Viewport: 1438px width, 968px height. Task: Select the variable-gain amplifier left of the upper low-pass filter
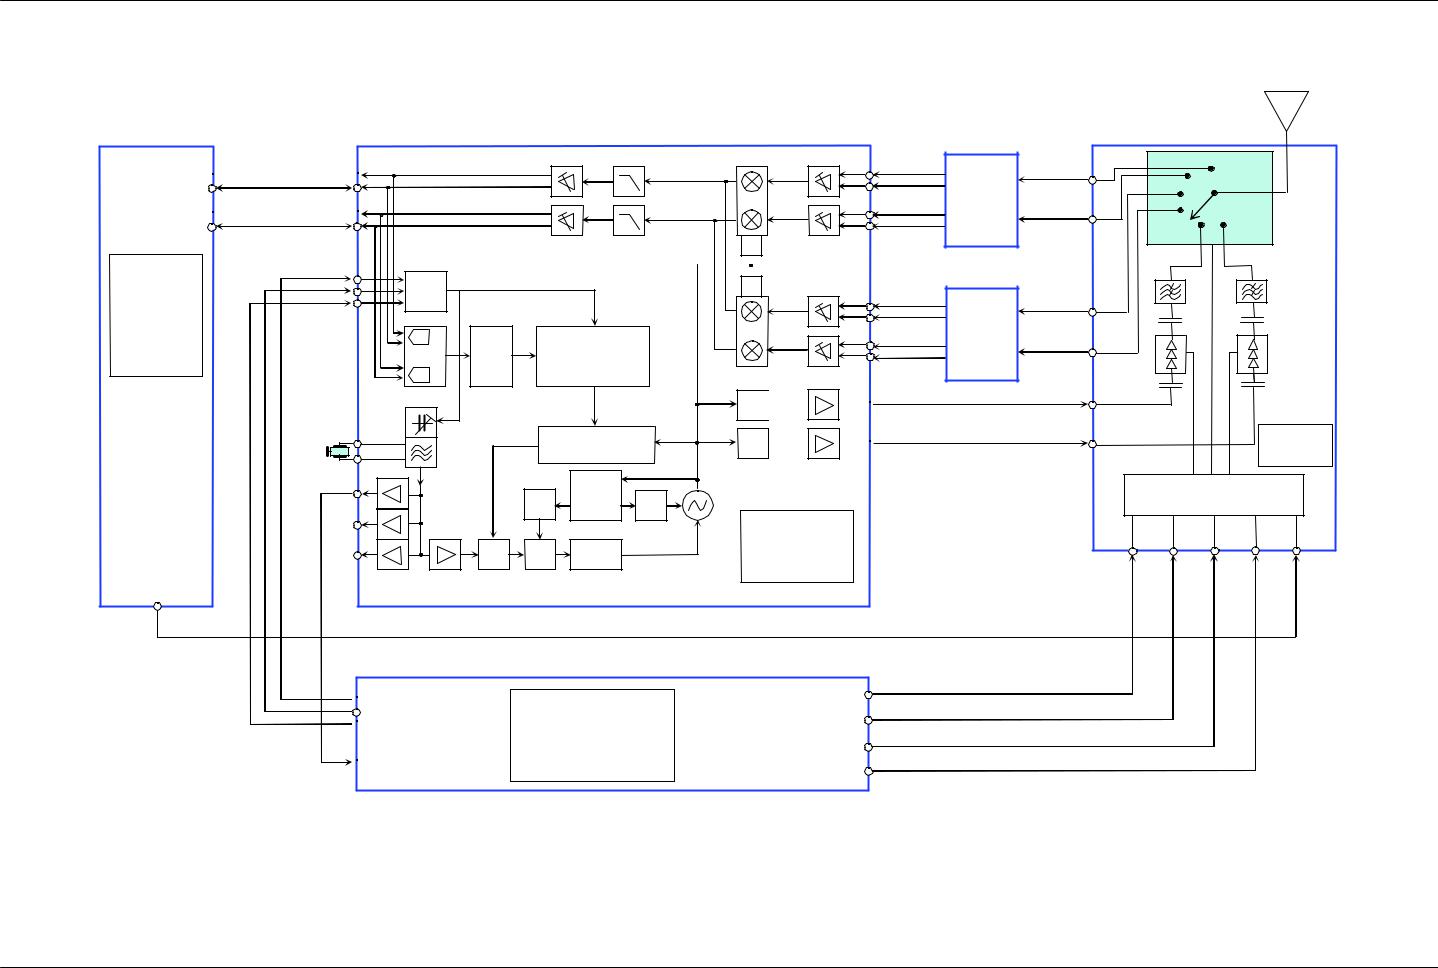tap(567, 182)
